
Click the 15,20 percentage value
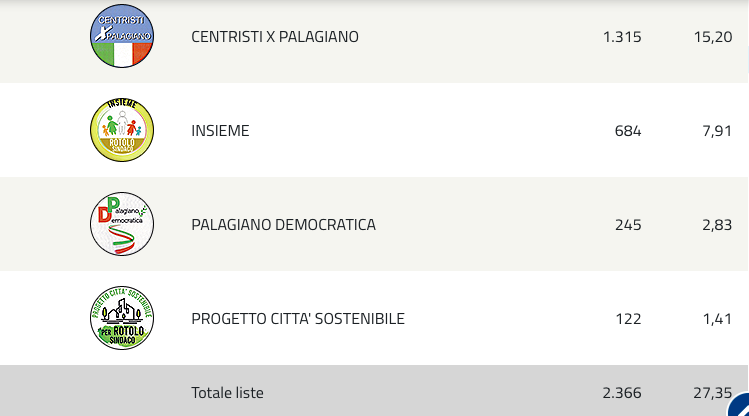(x=713, y=37)
